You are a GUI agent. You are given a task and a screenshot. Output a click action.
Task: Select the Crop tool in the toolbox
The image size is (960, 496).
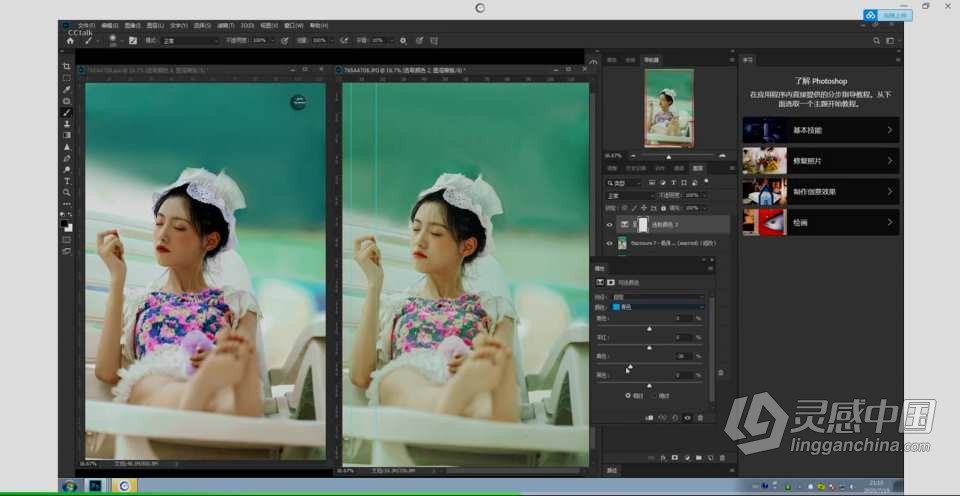pos(67,66)
